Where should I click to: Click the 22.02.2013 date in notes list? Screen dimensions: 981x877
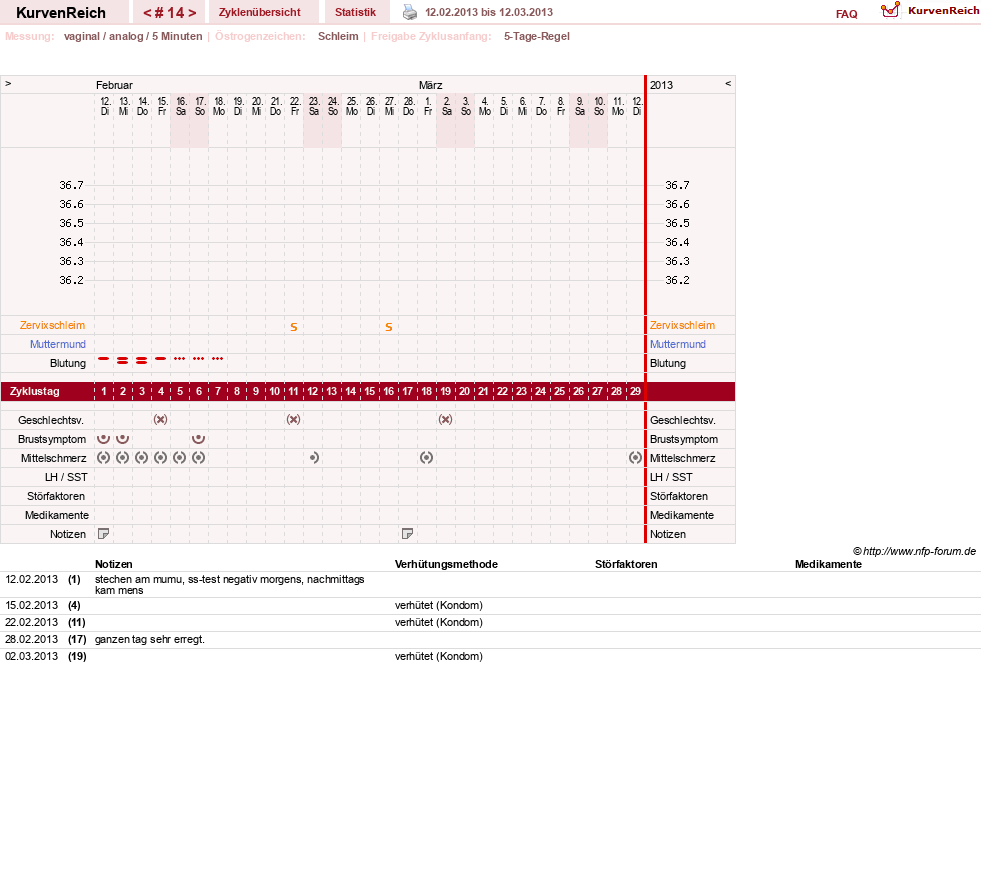click(31, 622)
